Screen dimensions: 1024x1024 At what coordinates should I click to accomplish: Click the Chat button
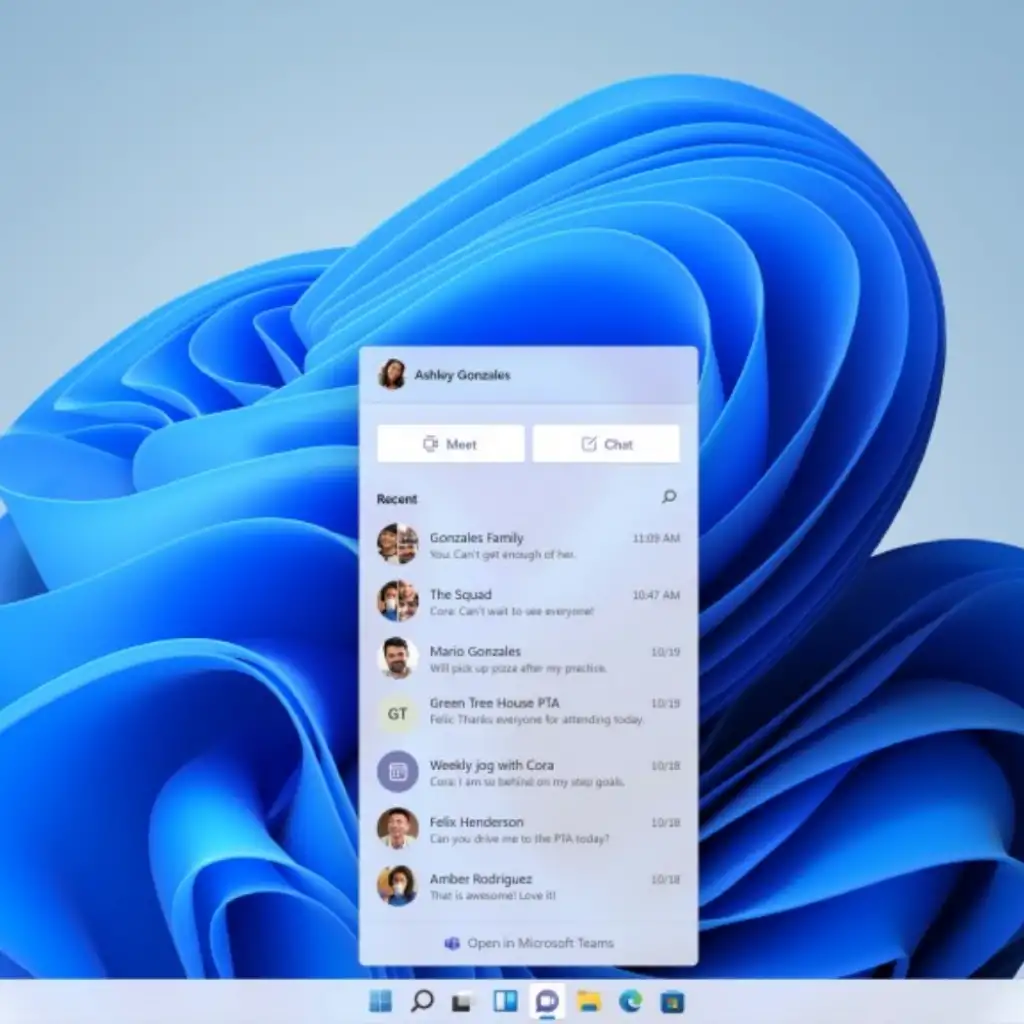click(606, 444)
